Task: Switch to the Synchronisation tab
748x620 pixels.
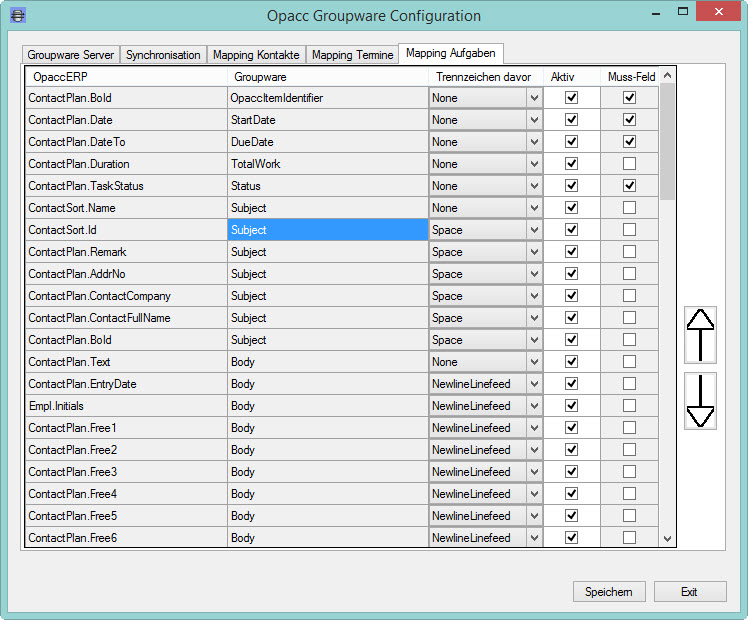Action: click(163, 55)
